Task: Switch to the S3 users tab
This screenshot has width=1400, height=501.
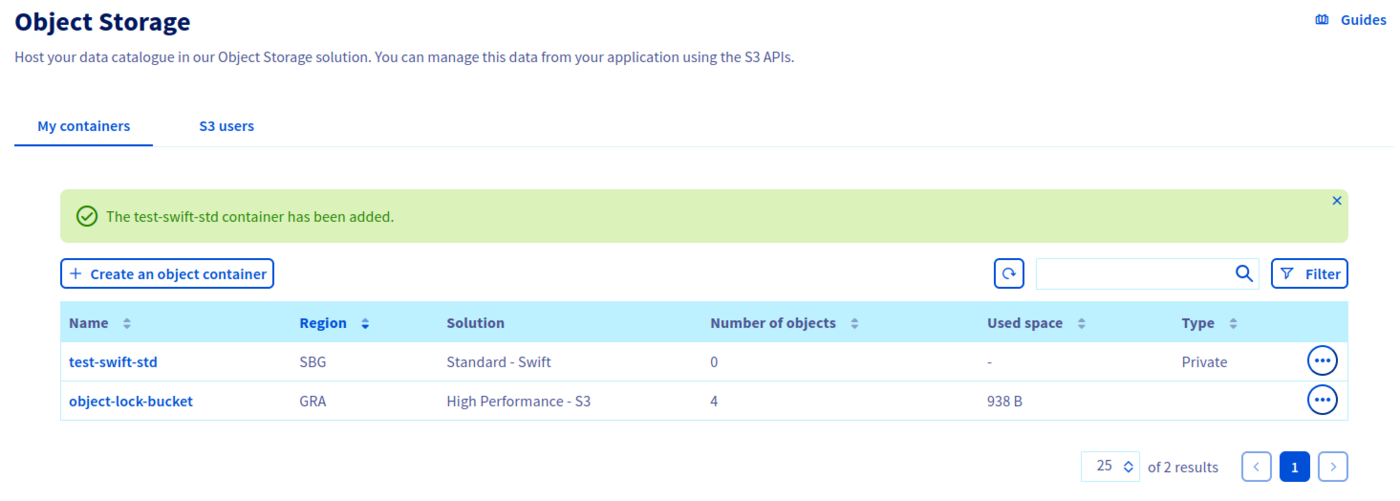Action: tap(226, 127)
